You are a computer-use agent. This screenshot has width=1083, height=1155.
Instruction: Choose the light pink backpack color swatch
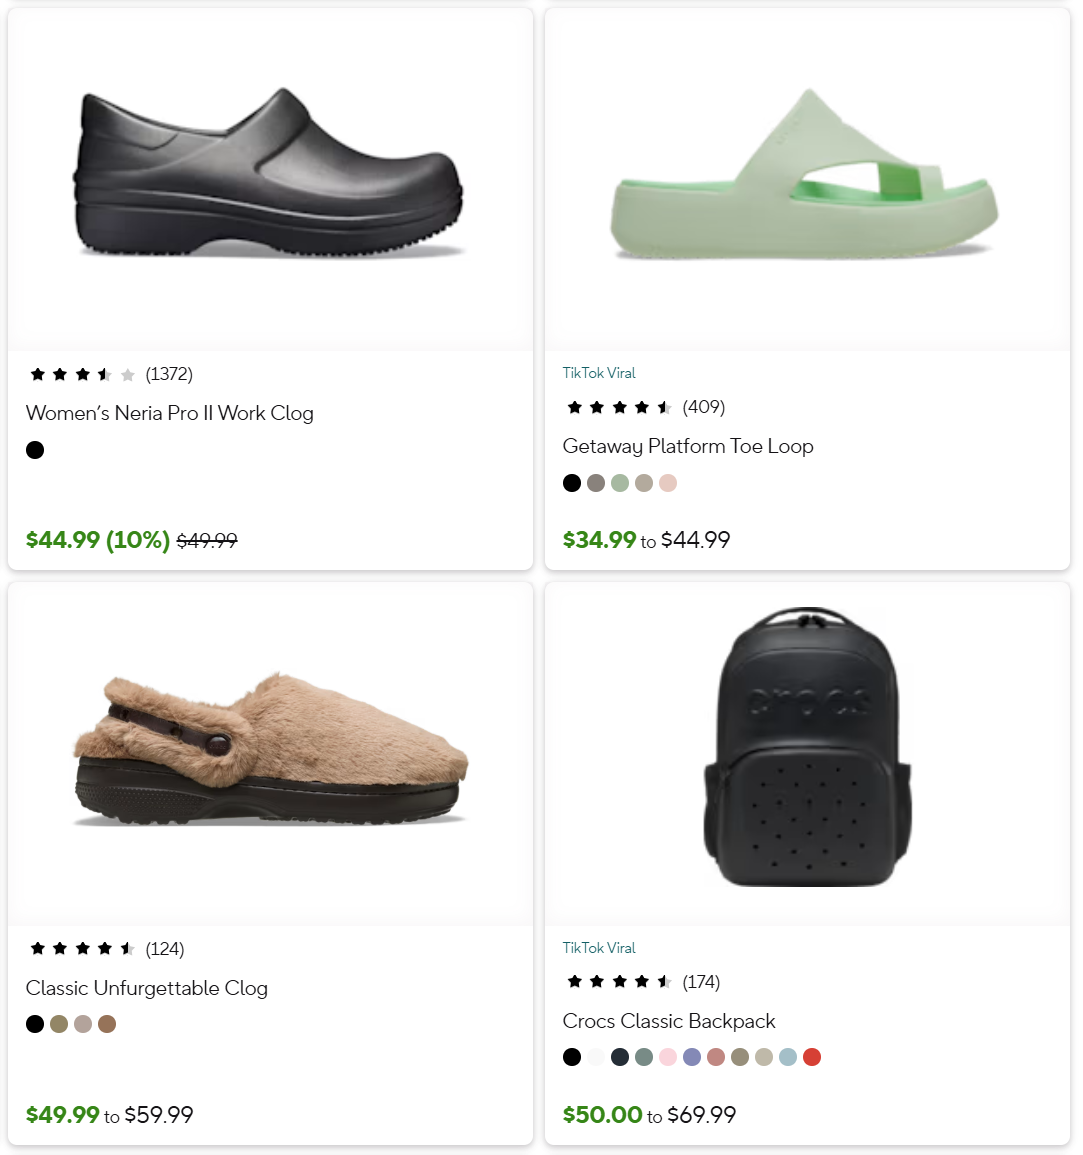point(668,1057)
